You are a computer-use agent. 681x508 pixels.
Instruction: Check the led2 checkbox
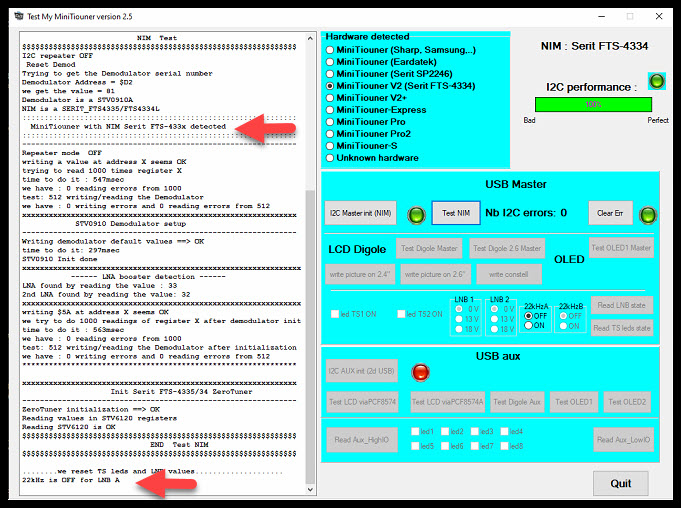point(445,431)
